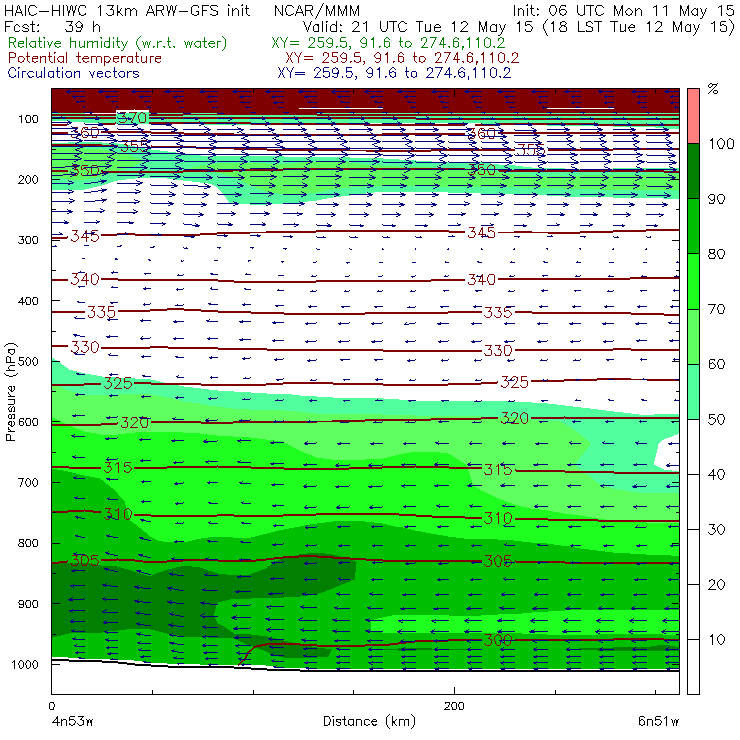
Task: Click the '10' colorbar tick label
Action: [x=716, y=640]
